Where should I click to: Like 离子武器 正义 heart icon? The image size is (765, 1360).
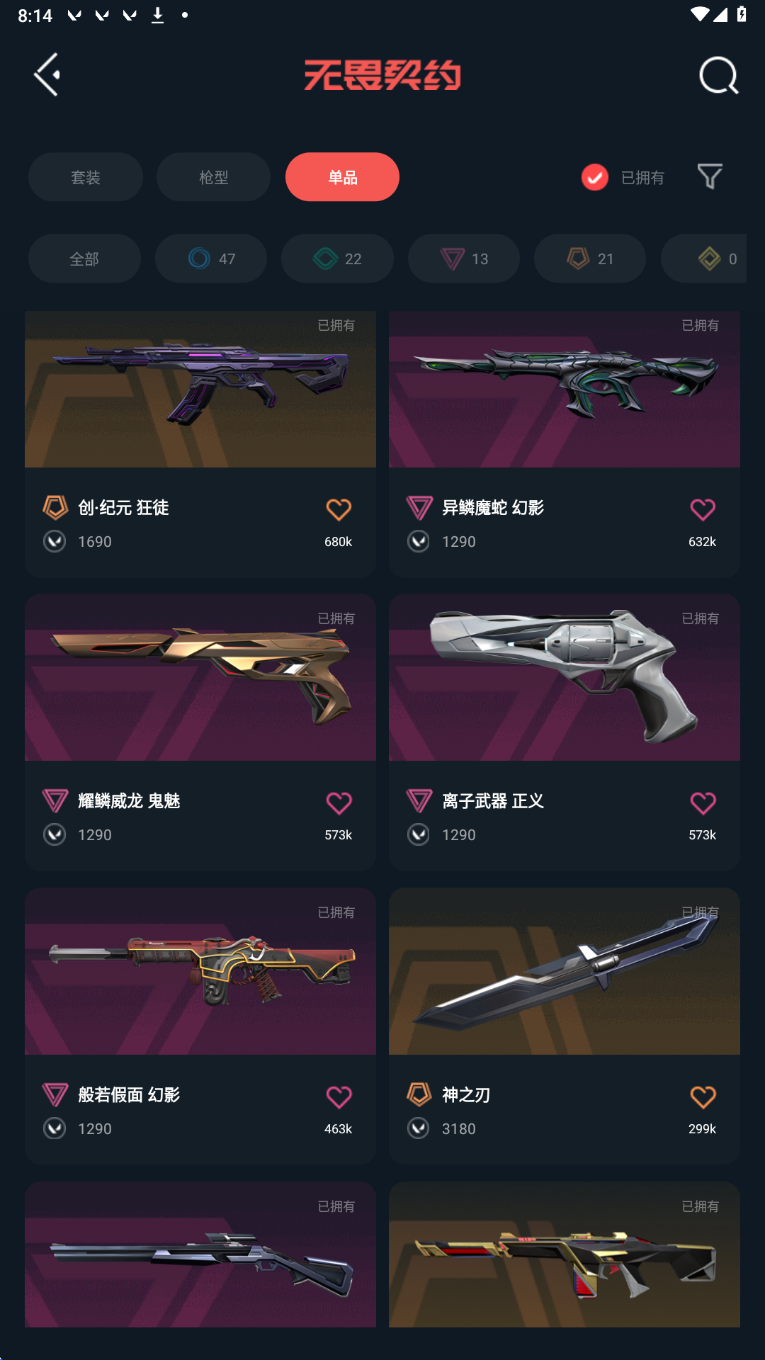coord(703,802)
